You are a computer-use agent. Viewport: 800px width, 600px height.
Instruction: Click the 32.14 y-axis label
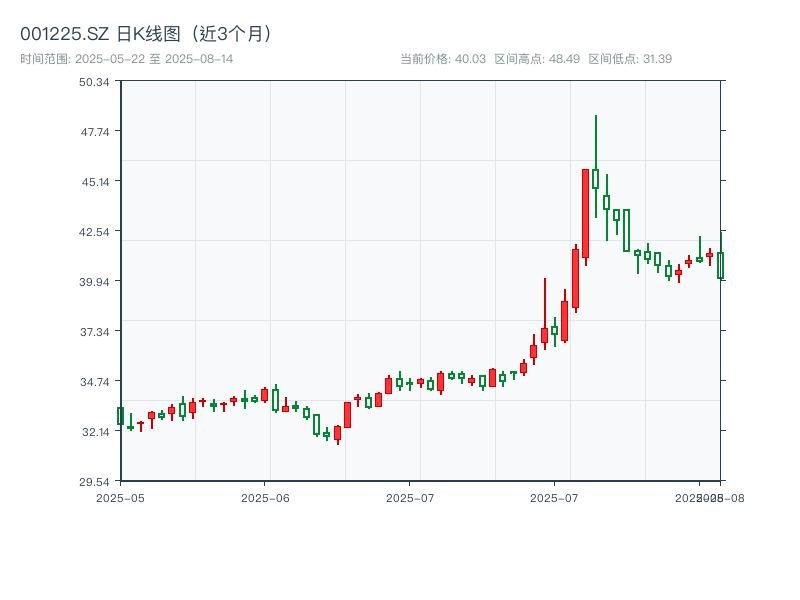click(94, 431)
